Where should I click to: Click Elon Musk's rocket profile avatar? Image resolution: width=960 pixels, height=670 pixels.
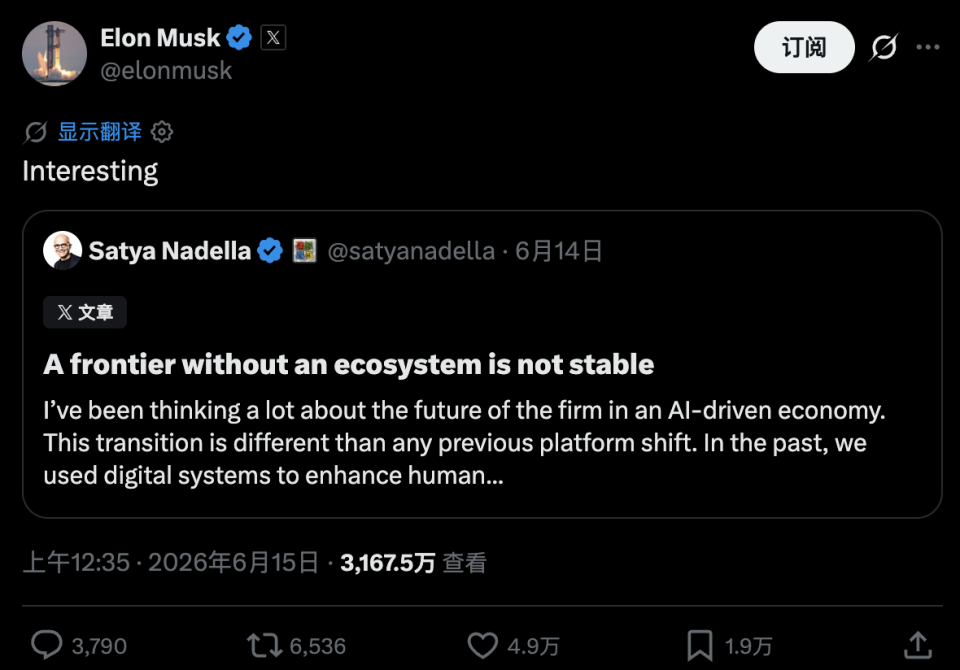pyautogui.click(x=54, y=54)
